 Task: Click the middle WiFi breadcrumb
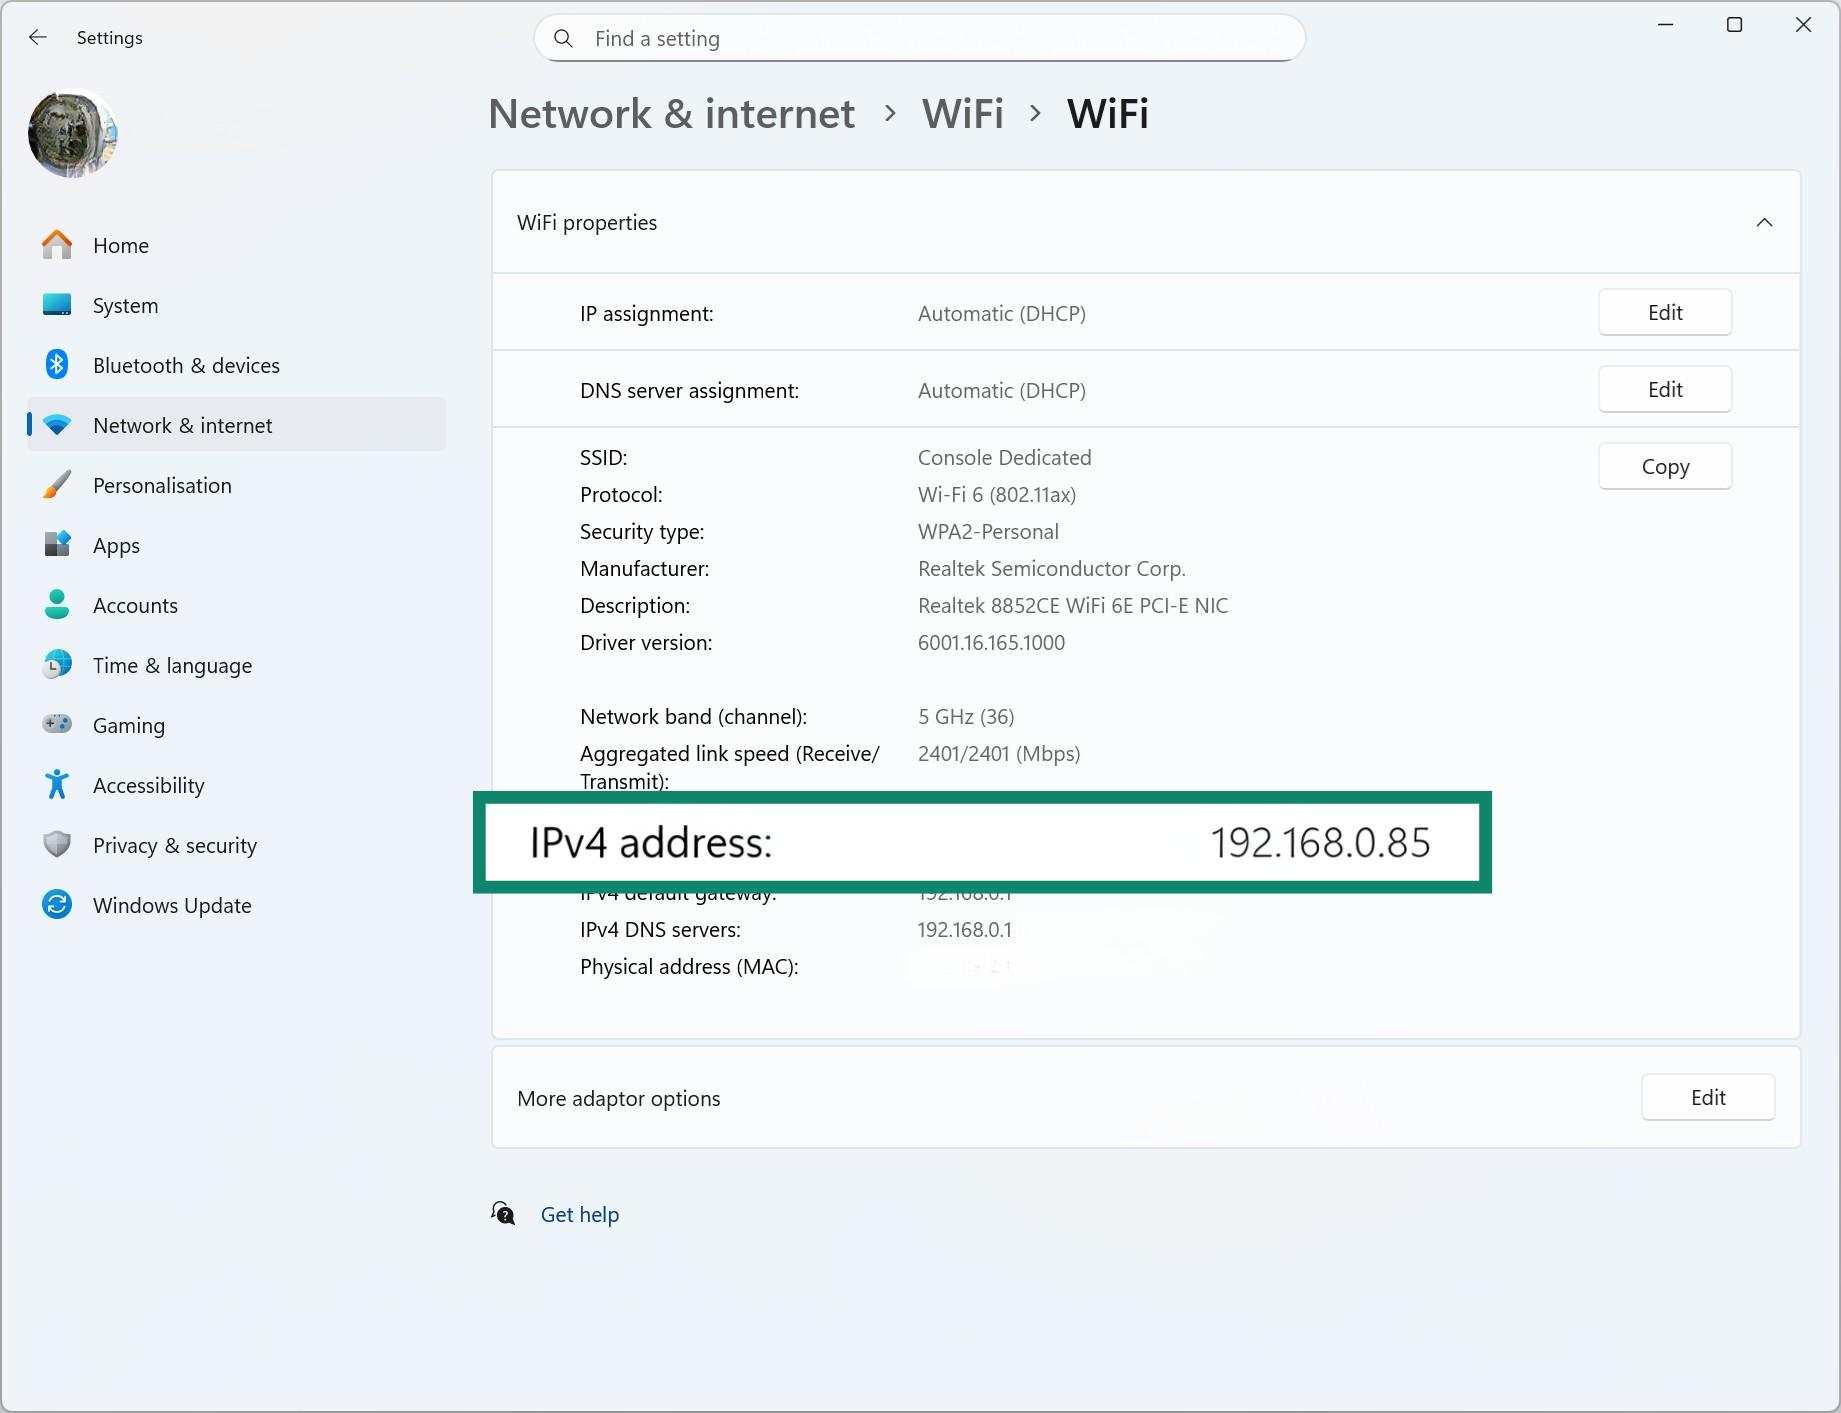point(963,114)
